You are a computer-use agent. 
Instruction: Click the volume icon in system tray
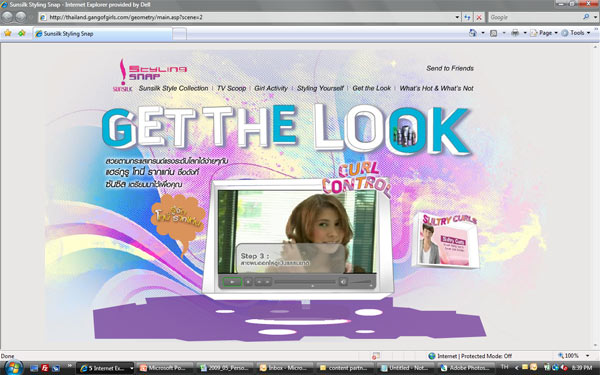click(564, 368)
